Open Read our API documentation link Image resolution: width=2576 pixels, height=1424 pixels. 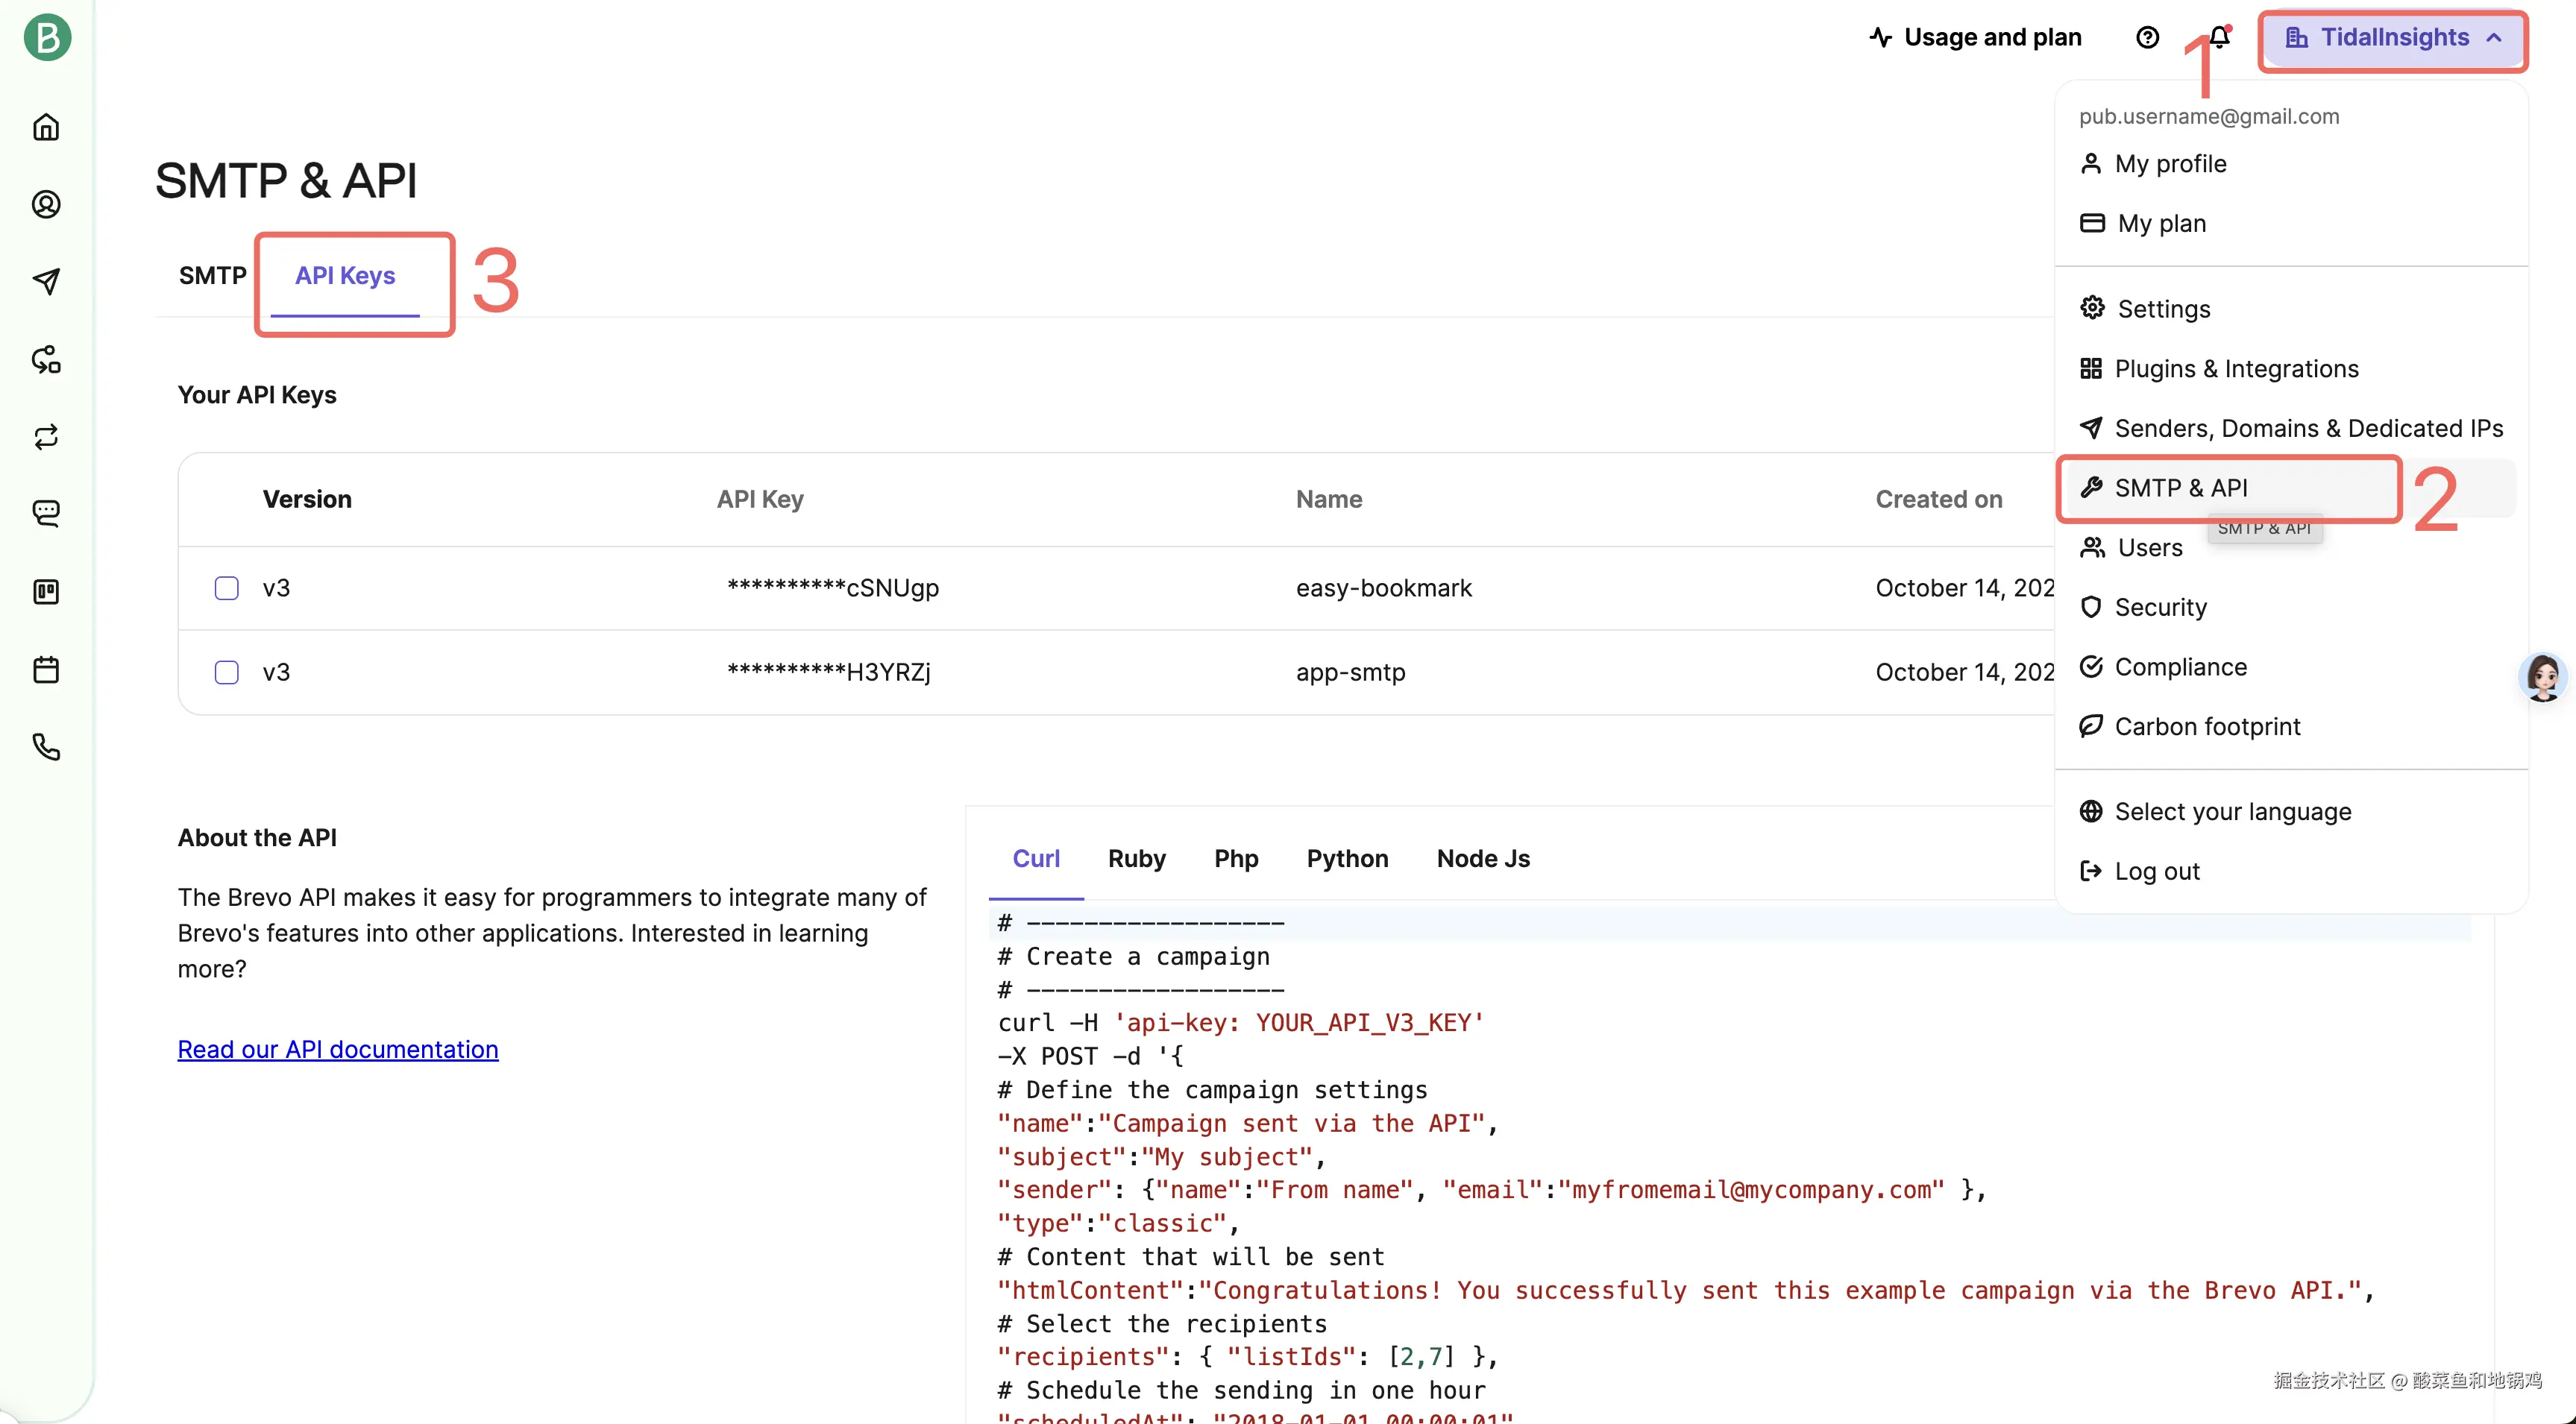tap(338, 1049)
